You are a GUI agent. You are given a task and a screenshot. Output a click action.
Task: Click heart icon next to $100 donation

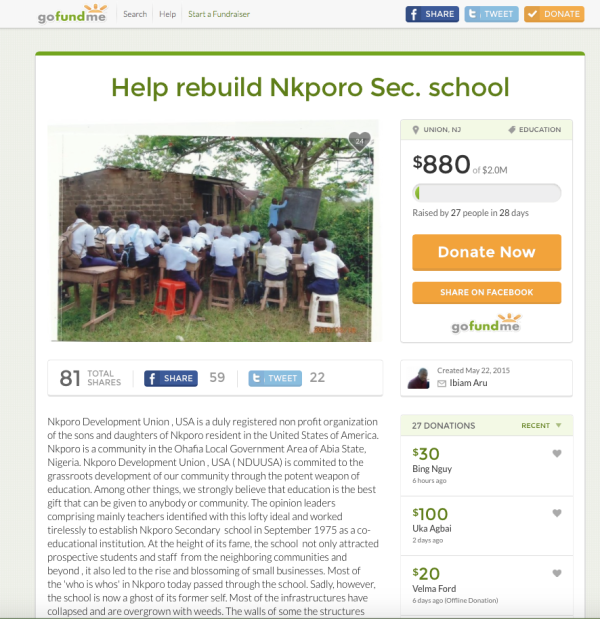[x=557, y=513]
